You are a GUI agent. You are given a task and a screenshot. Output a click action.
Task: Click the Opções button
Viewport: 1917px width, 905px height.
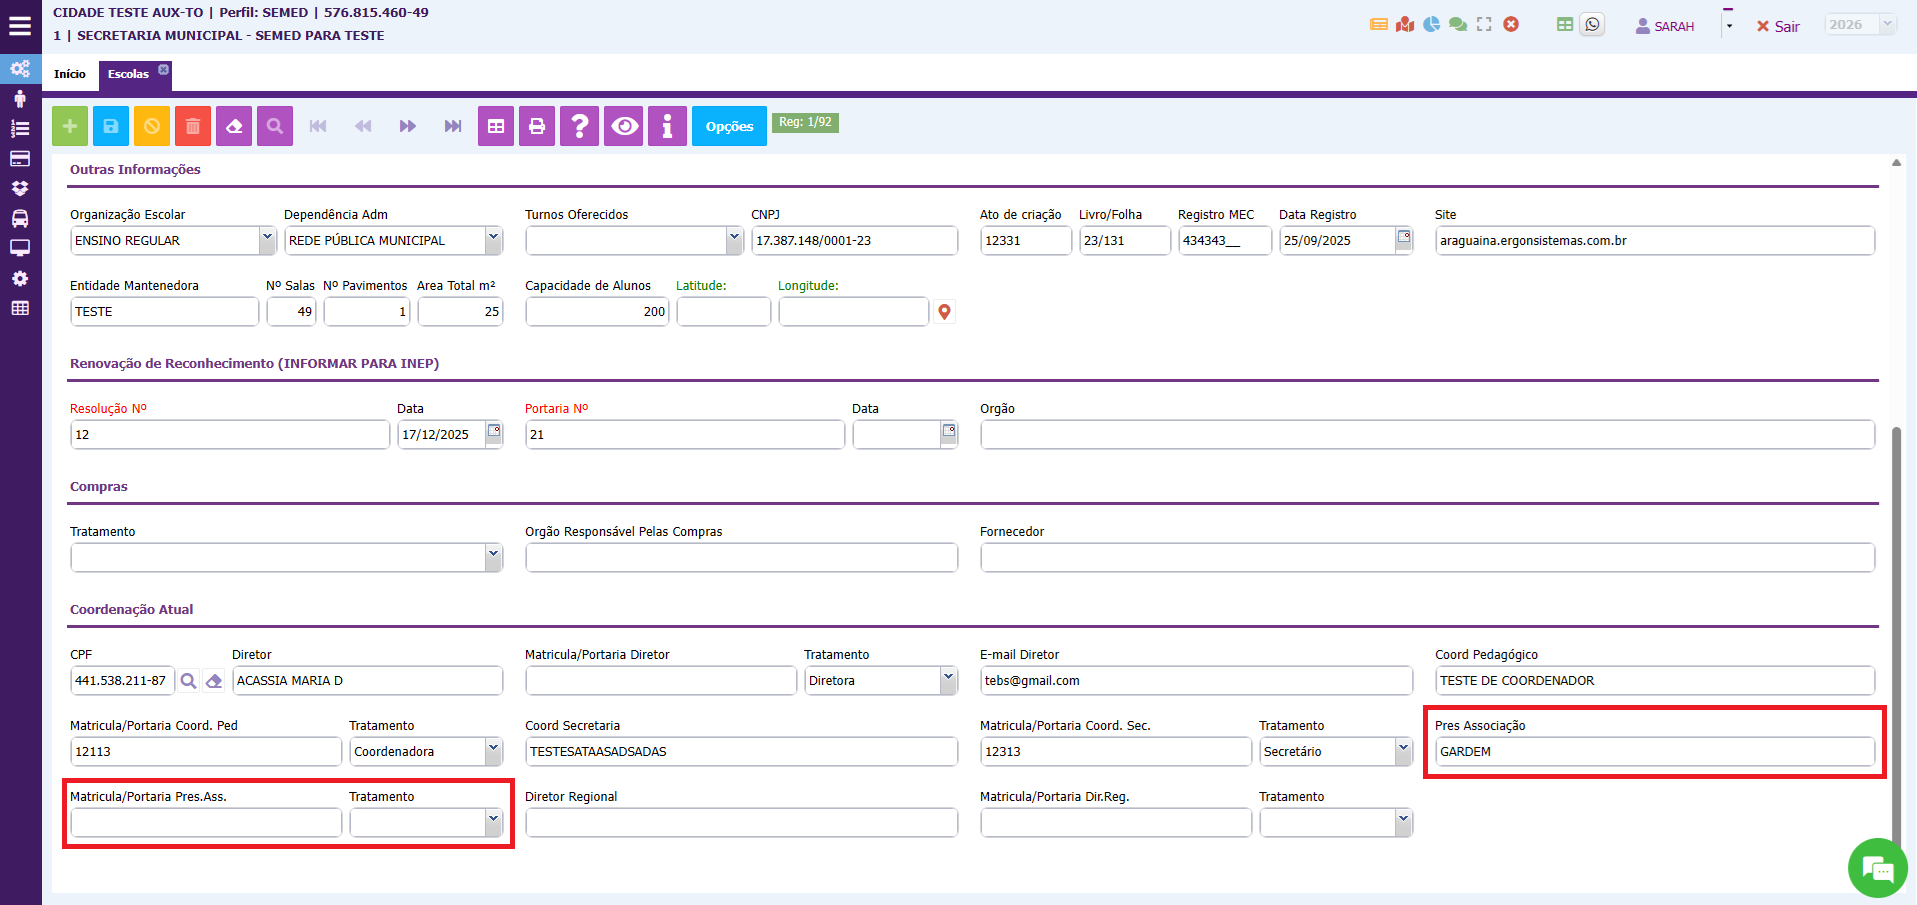pyautogui.click(x=729, y=126)
